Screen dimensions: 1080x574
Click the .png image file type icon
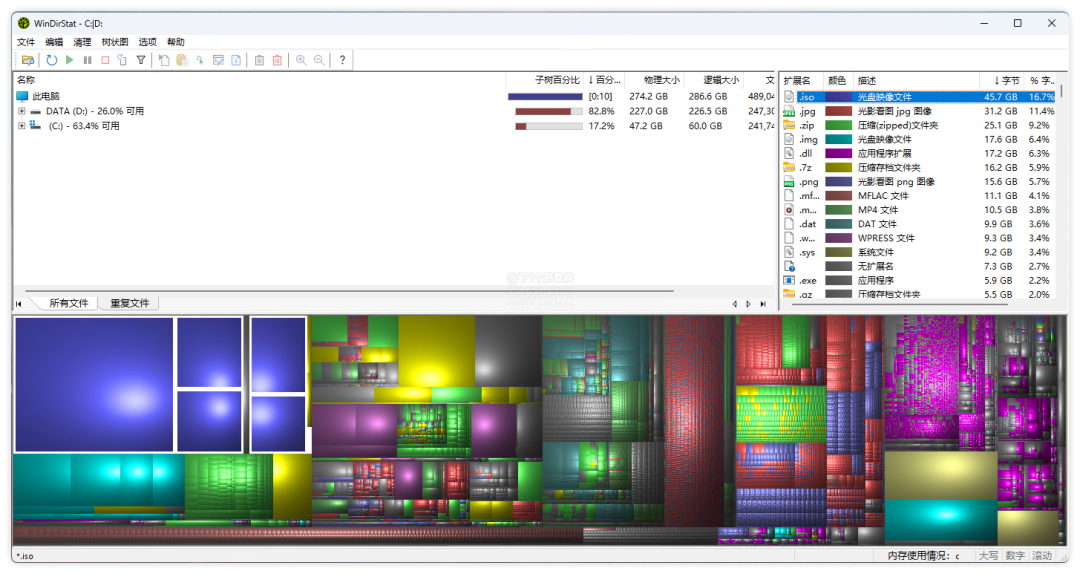[x=789, y=182]
